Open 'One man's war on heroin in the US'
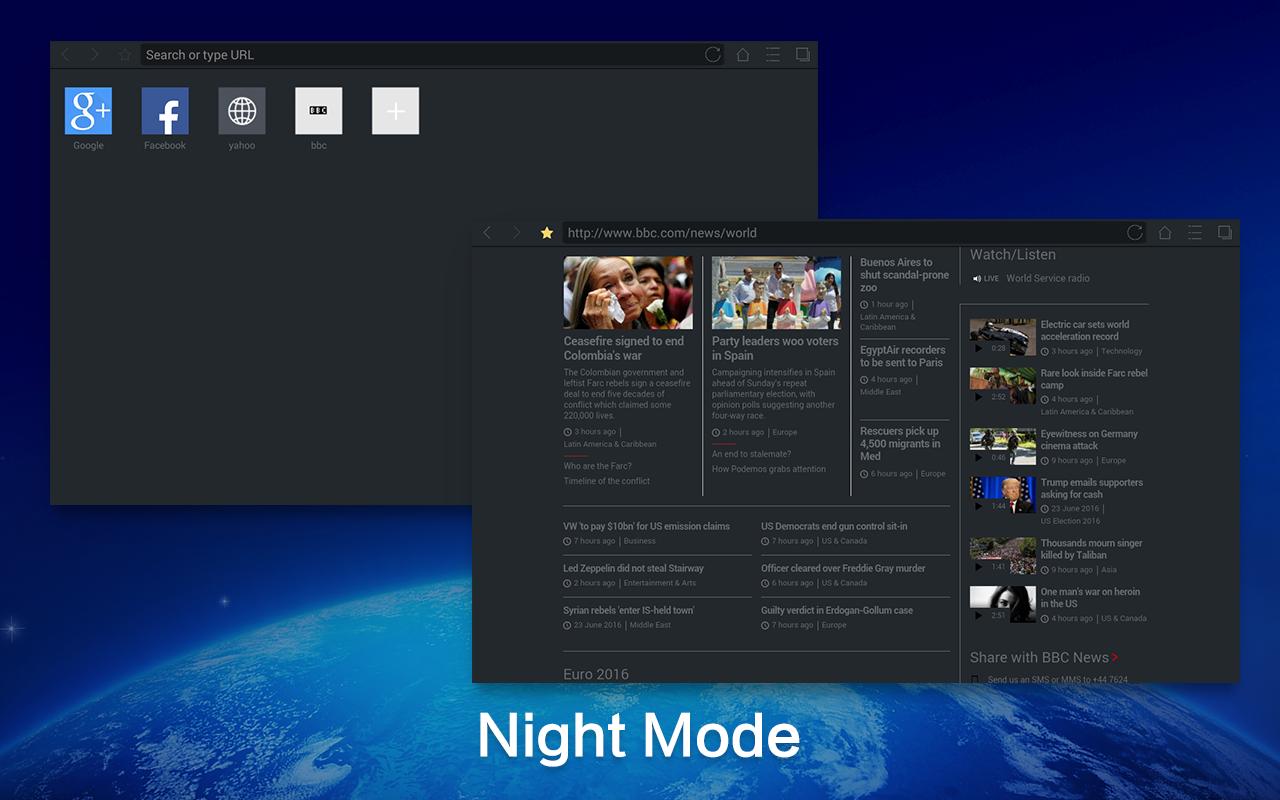The width and height of the screenshot is (1280, 800). (1090, 597)
